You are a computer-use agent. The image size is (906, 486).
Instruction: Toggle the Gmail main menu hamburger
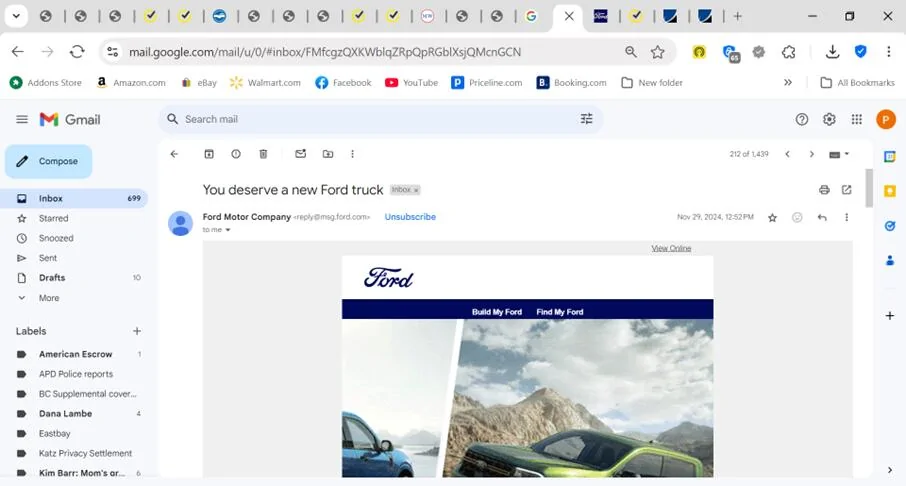pos(22,119)
